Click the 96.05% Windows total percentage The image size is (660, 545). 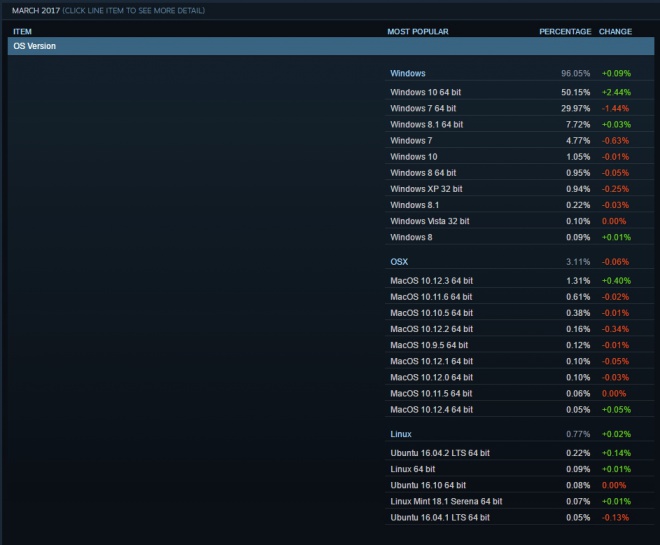(x=575, y=73)
